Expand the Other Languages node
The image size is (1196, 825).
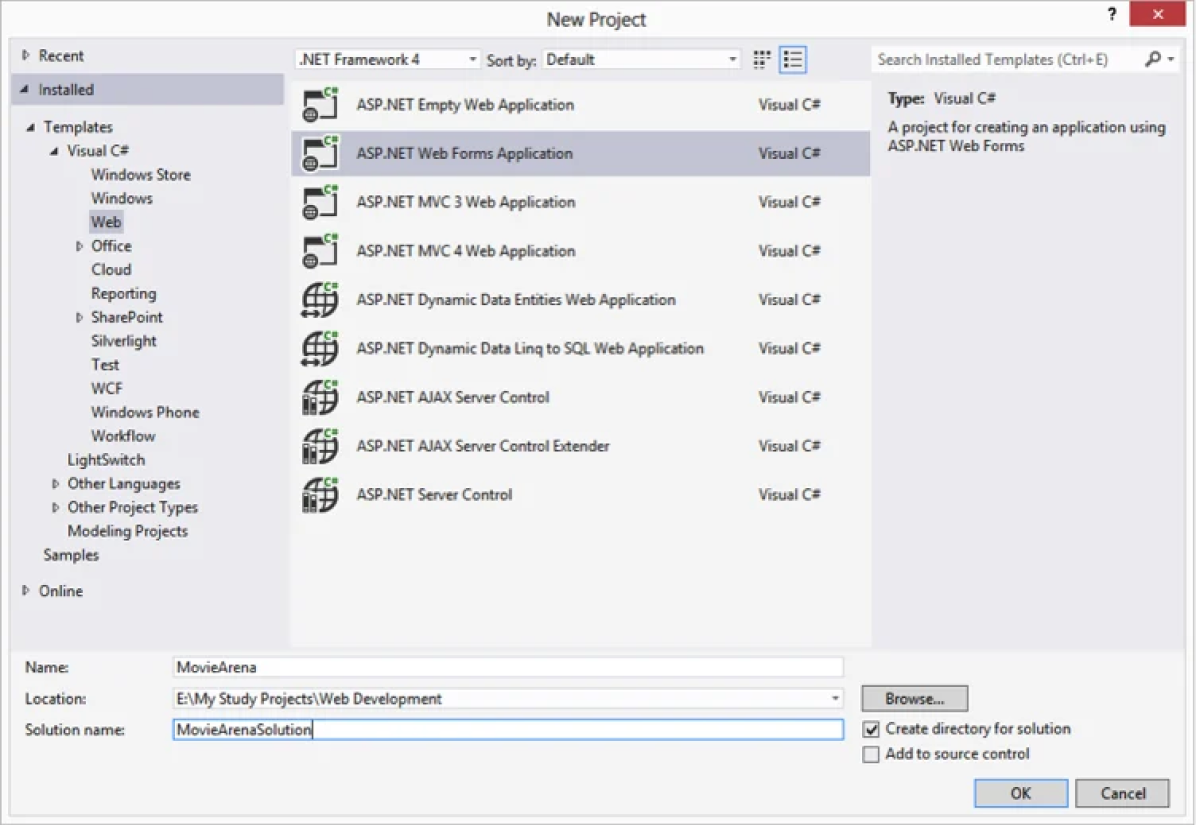(56, 483)
